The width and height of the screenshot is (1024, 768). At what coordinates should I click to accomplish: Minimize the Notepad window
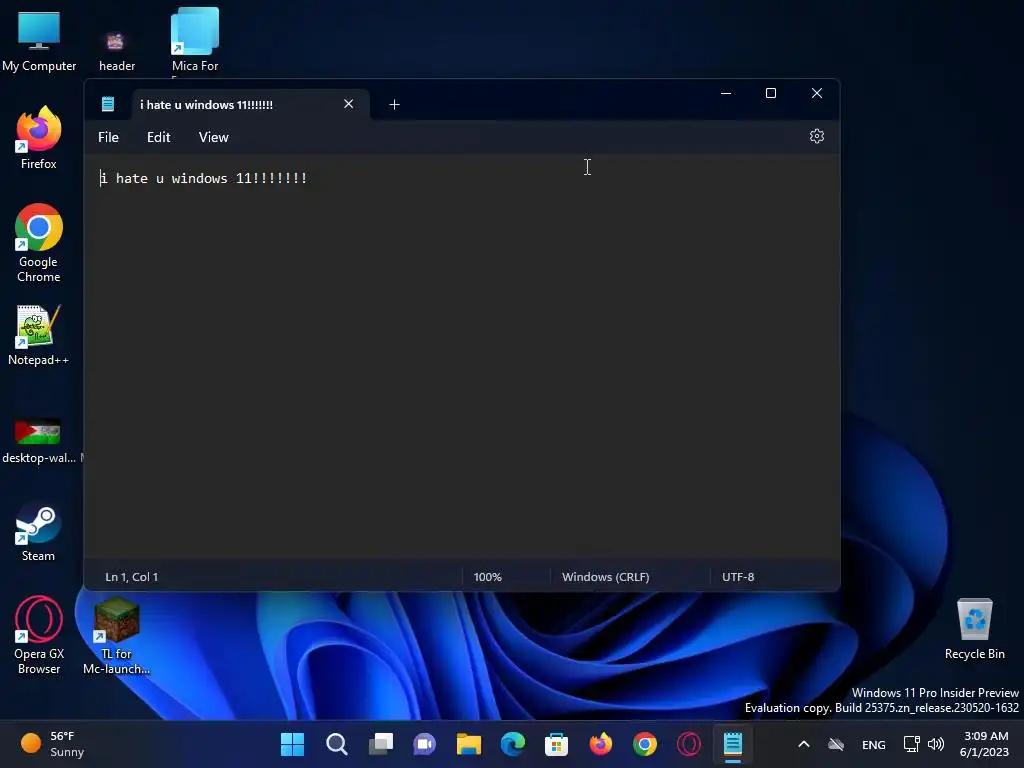726,93
